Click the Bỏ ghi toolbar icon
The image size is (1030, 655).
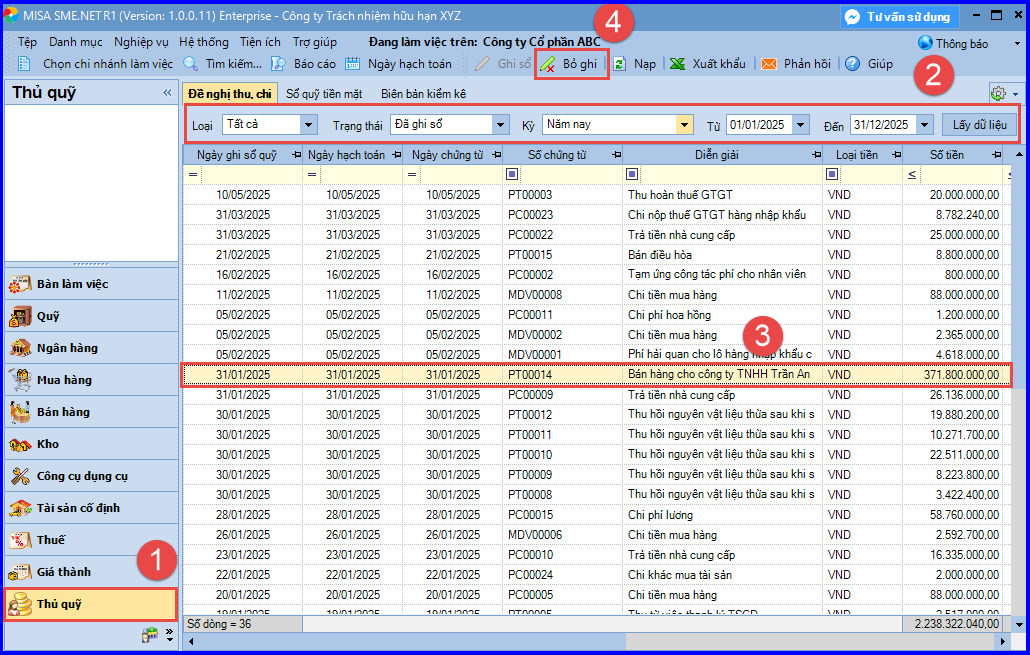[x=547, y=64]
